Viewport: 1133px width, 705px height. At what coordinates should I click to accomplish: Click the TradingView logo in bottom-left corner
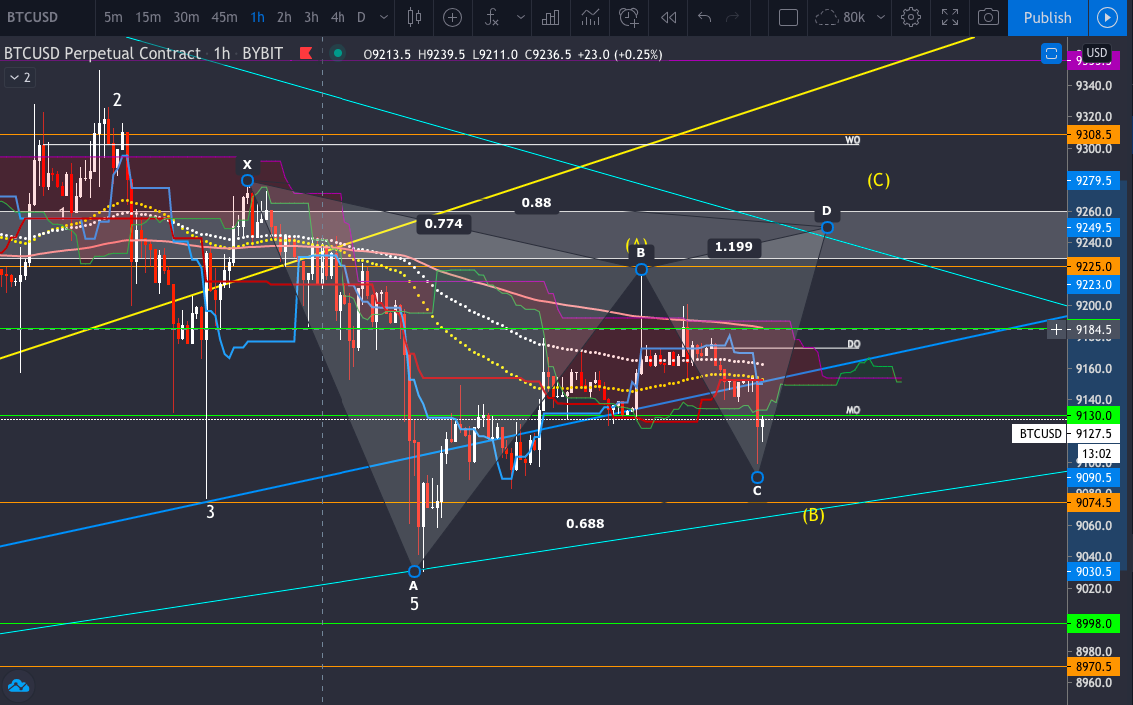tap(18, 685)
